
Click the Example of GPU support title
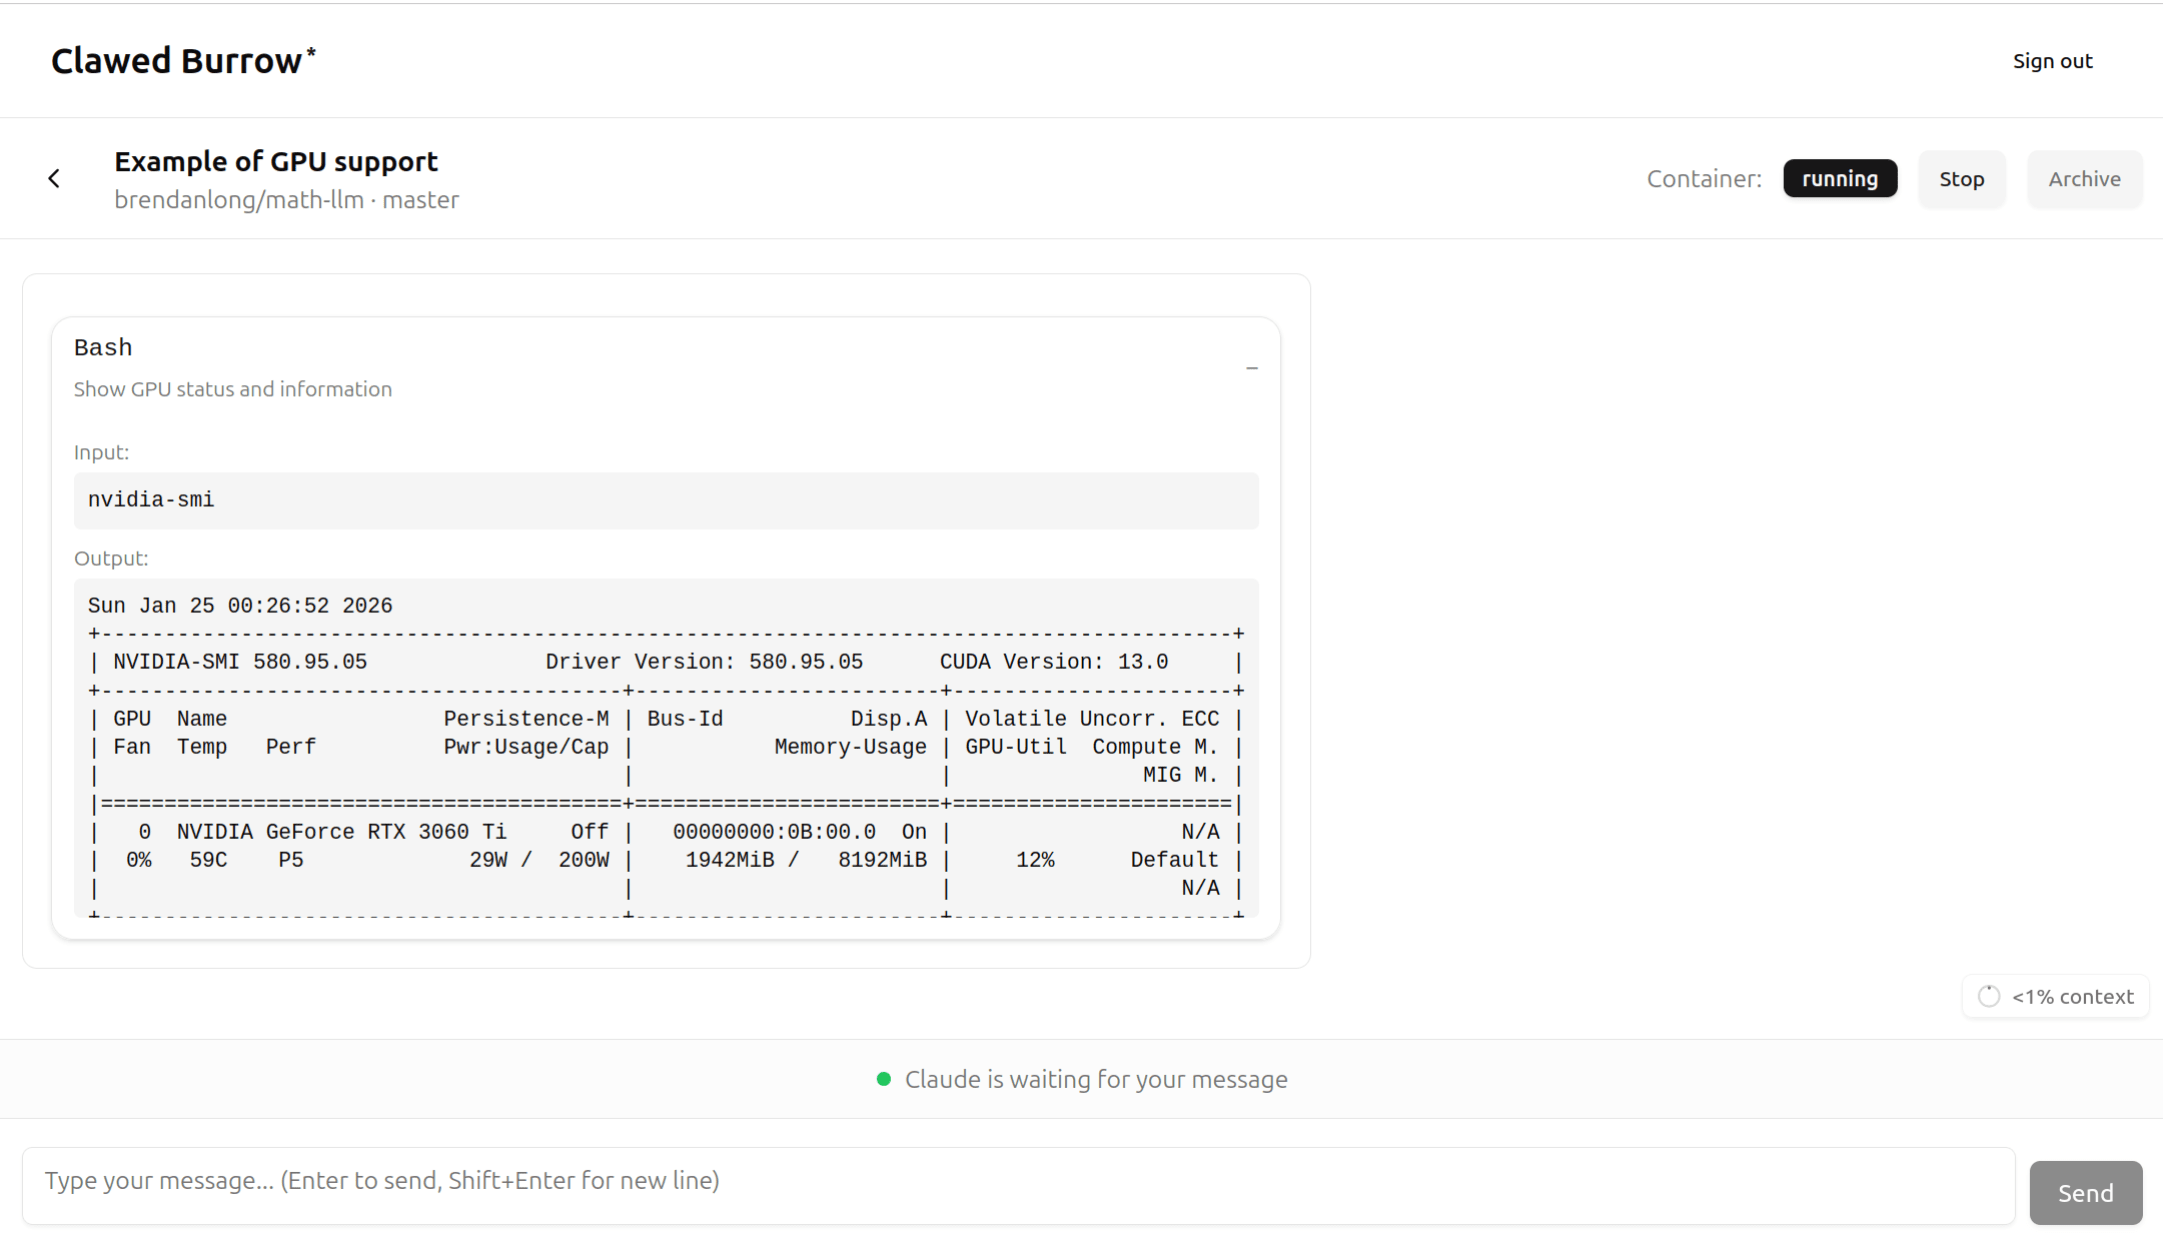click(276, 161)
